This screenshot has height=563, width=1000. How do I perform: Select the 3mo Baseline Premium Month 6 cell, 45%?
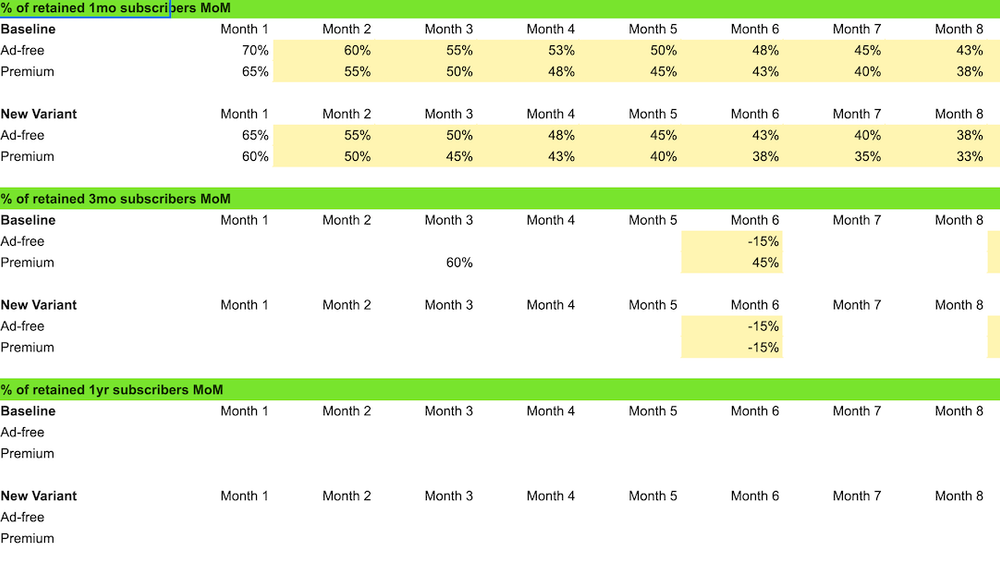point(732,263)
